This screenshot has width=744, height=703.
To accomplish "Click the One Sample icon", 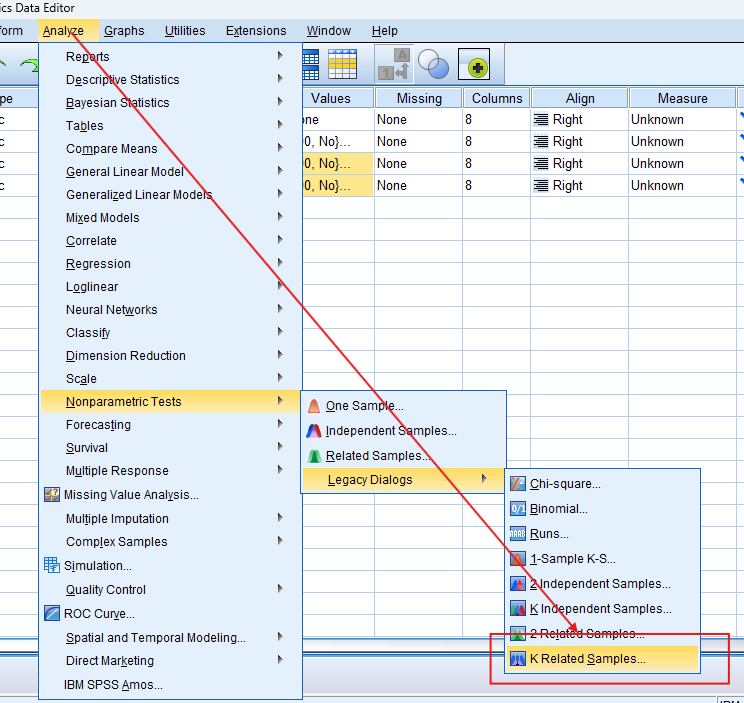I will click(314, 406).
